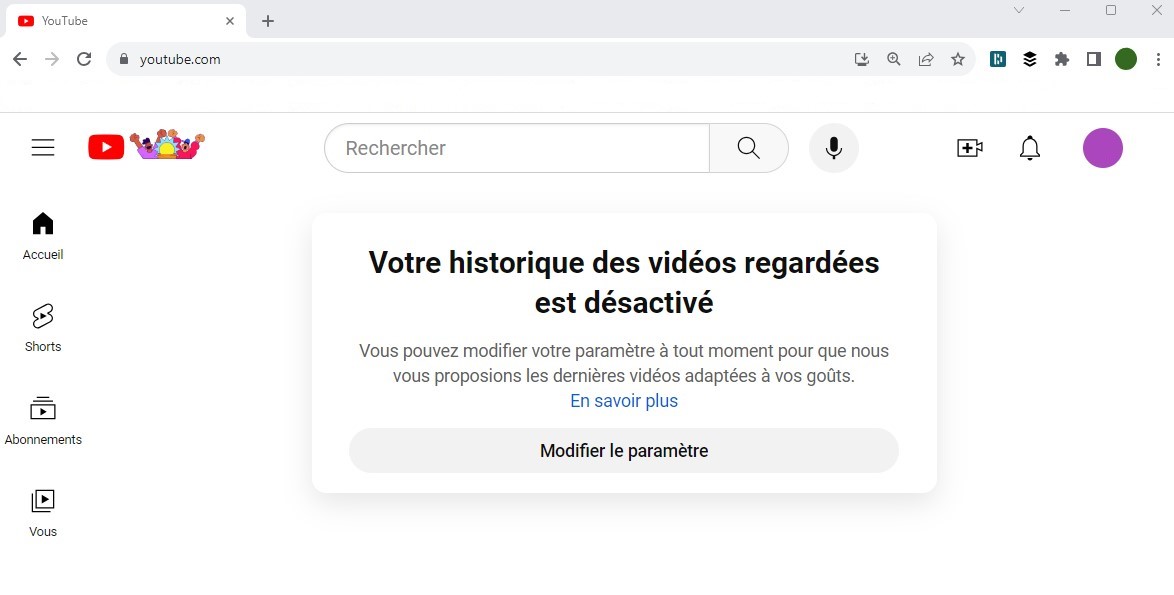
Task: Go back with browser back arrow
Action: click(20, 59)
